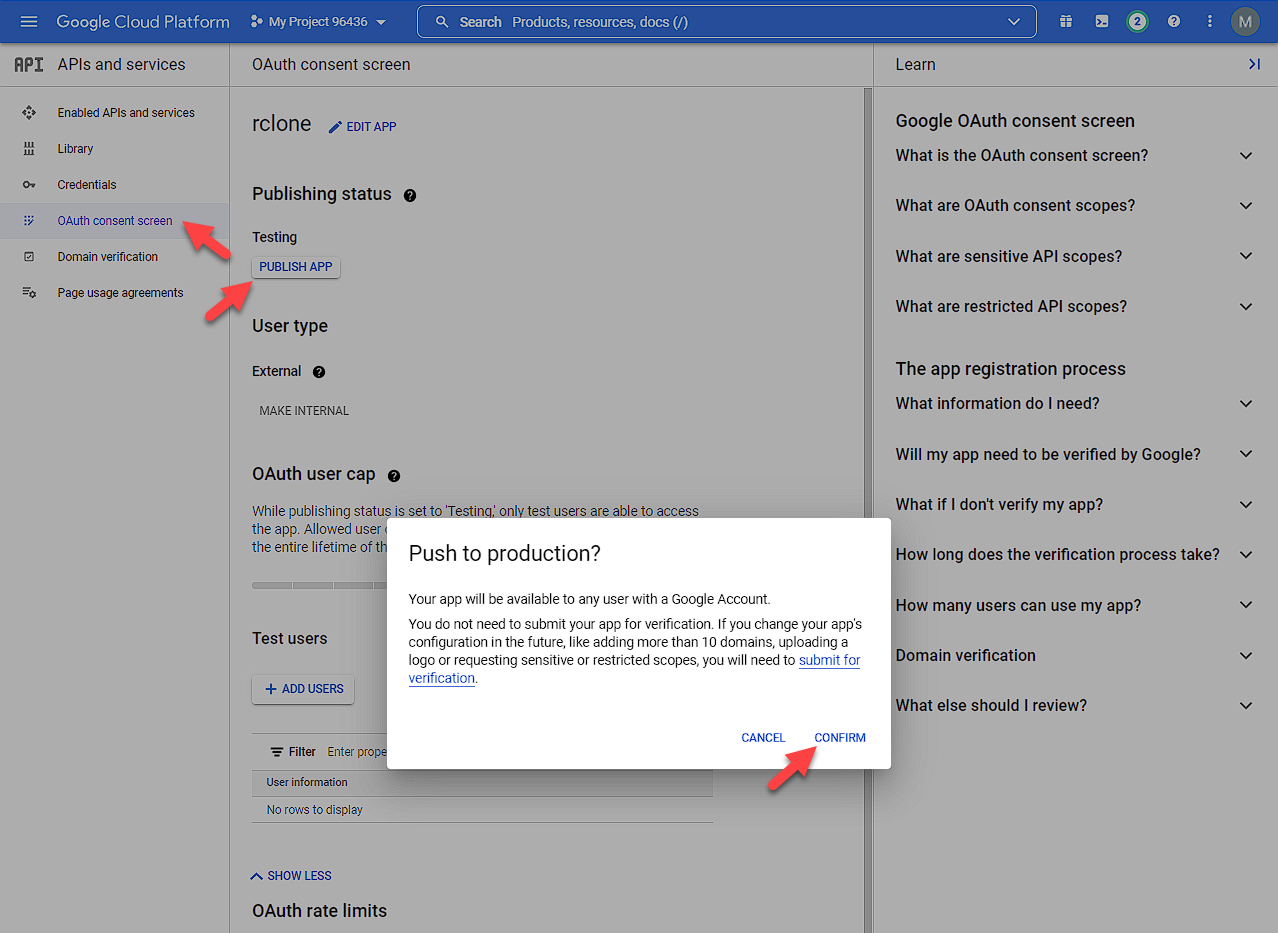Activate Cloud Shell terminal icon
Image resolution: width=1278 pixels, height=933 pixels.
pyautogui.click(x=1101, y=21)
